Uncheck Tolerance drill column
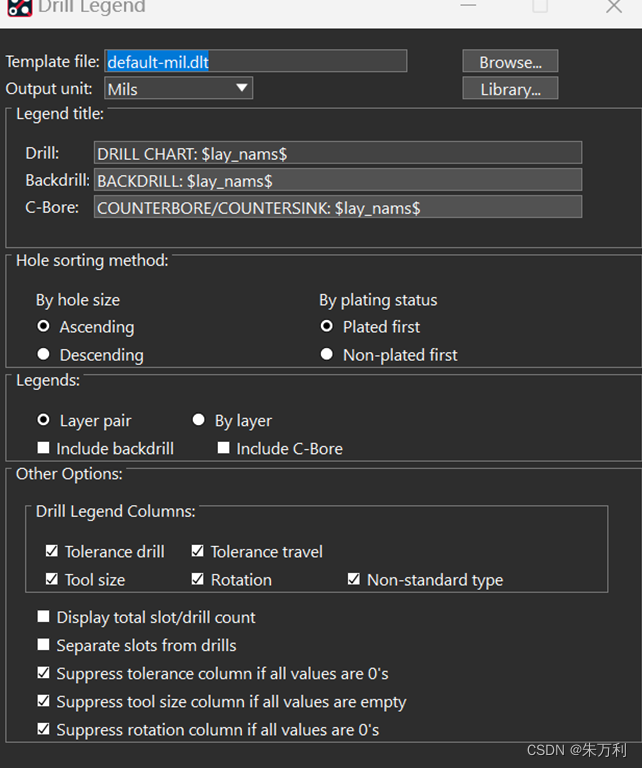Image resolution: width=642 pixels, height=768 pixels. point(52,552)
